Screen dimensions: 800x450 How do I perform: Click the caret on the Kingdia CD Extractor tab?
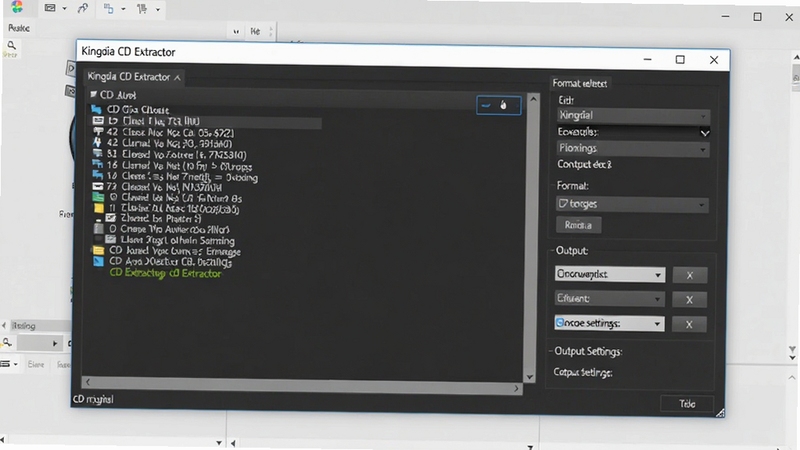177,78
